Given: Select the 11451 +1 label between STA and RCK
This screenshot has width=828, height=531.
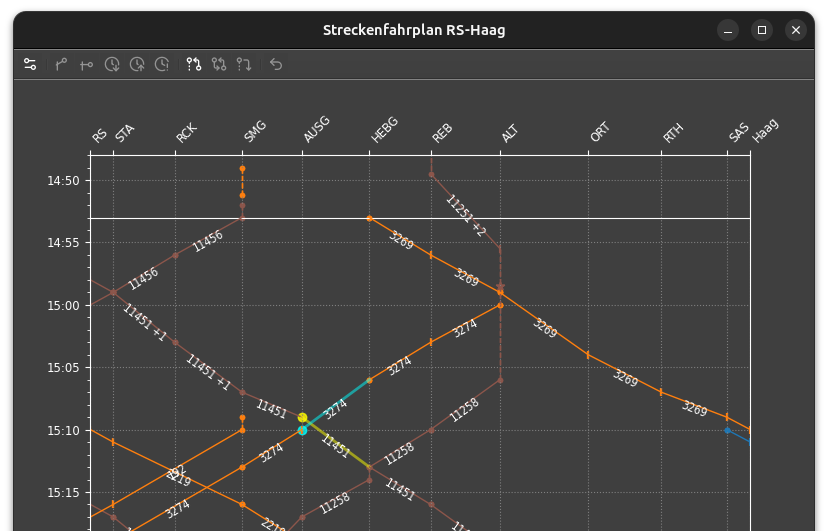Looking at the screenshot, I should point(145,323).
